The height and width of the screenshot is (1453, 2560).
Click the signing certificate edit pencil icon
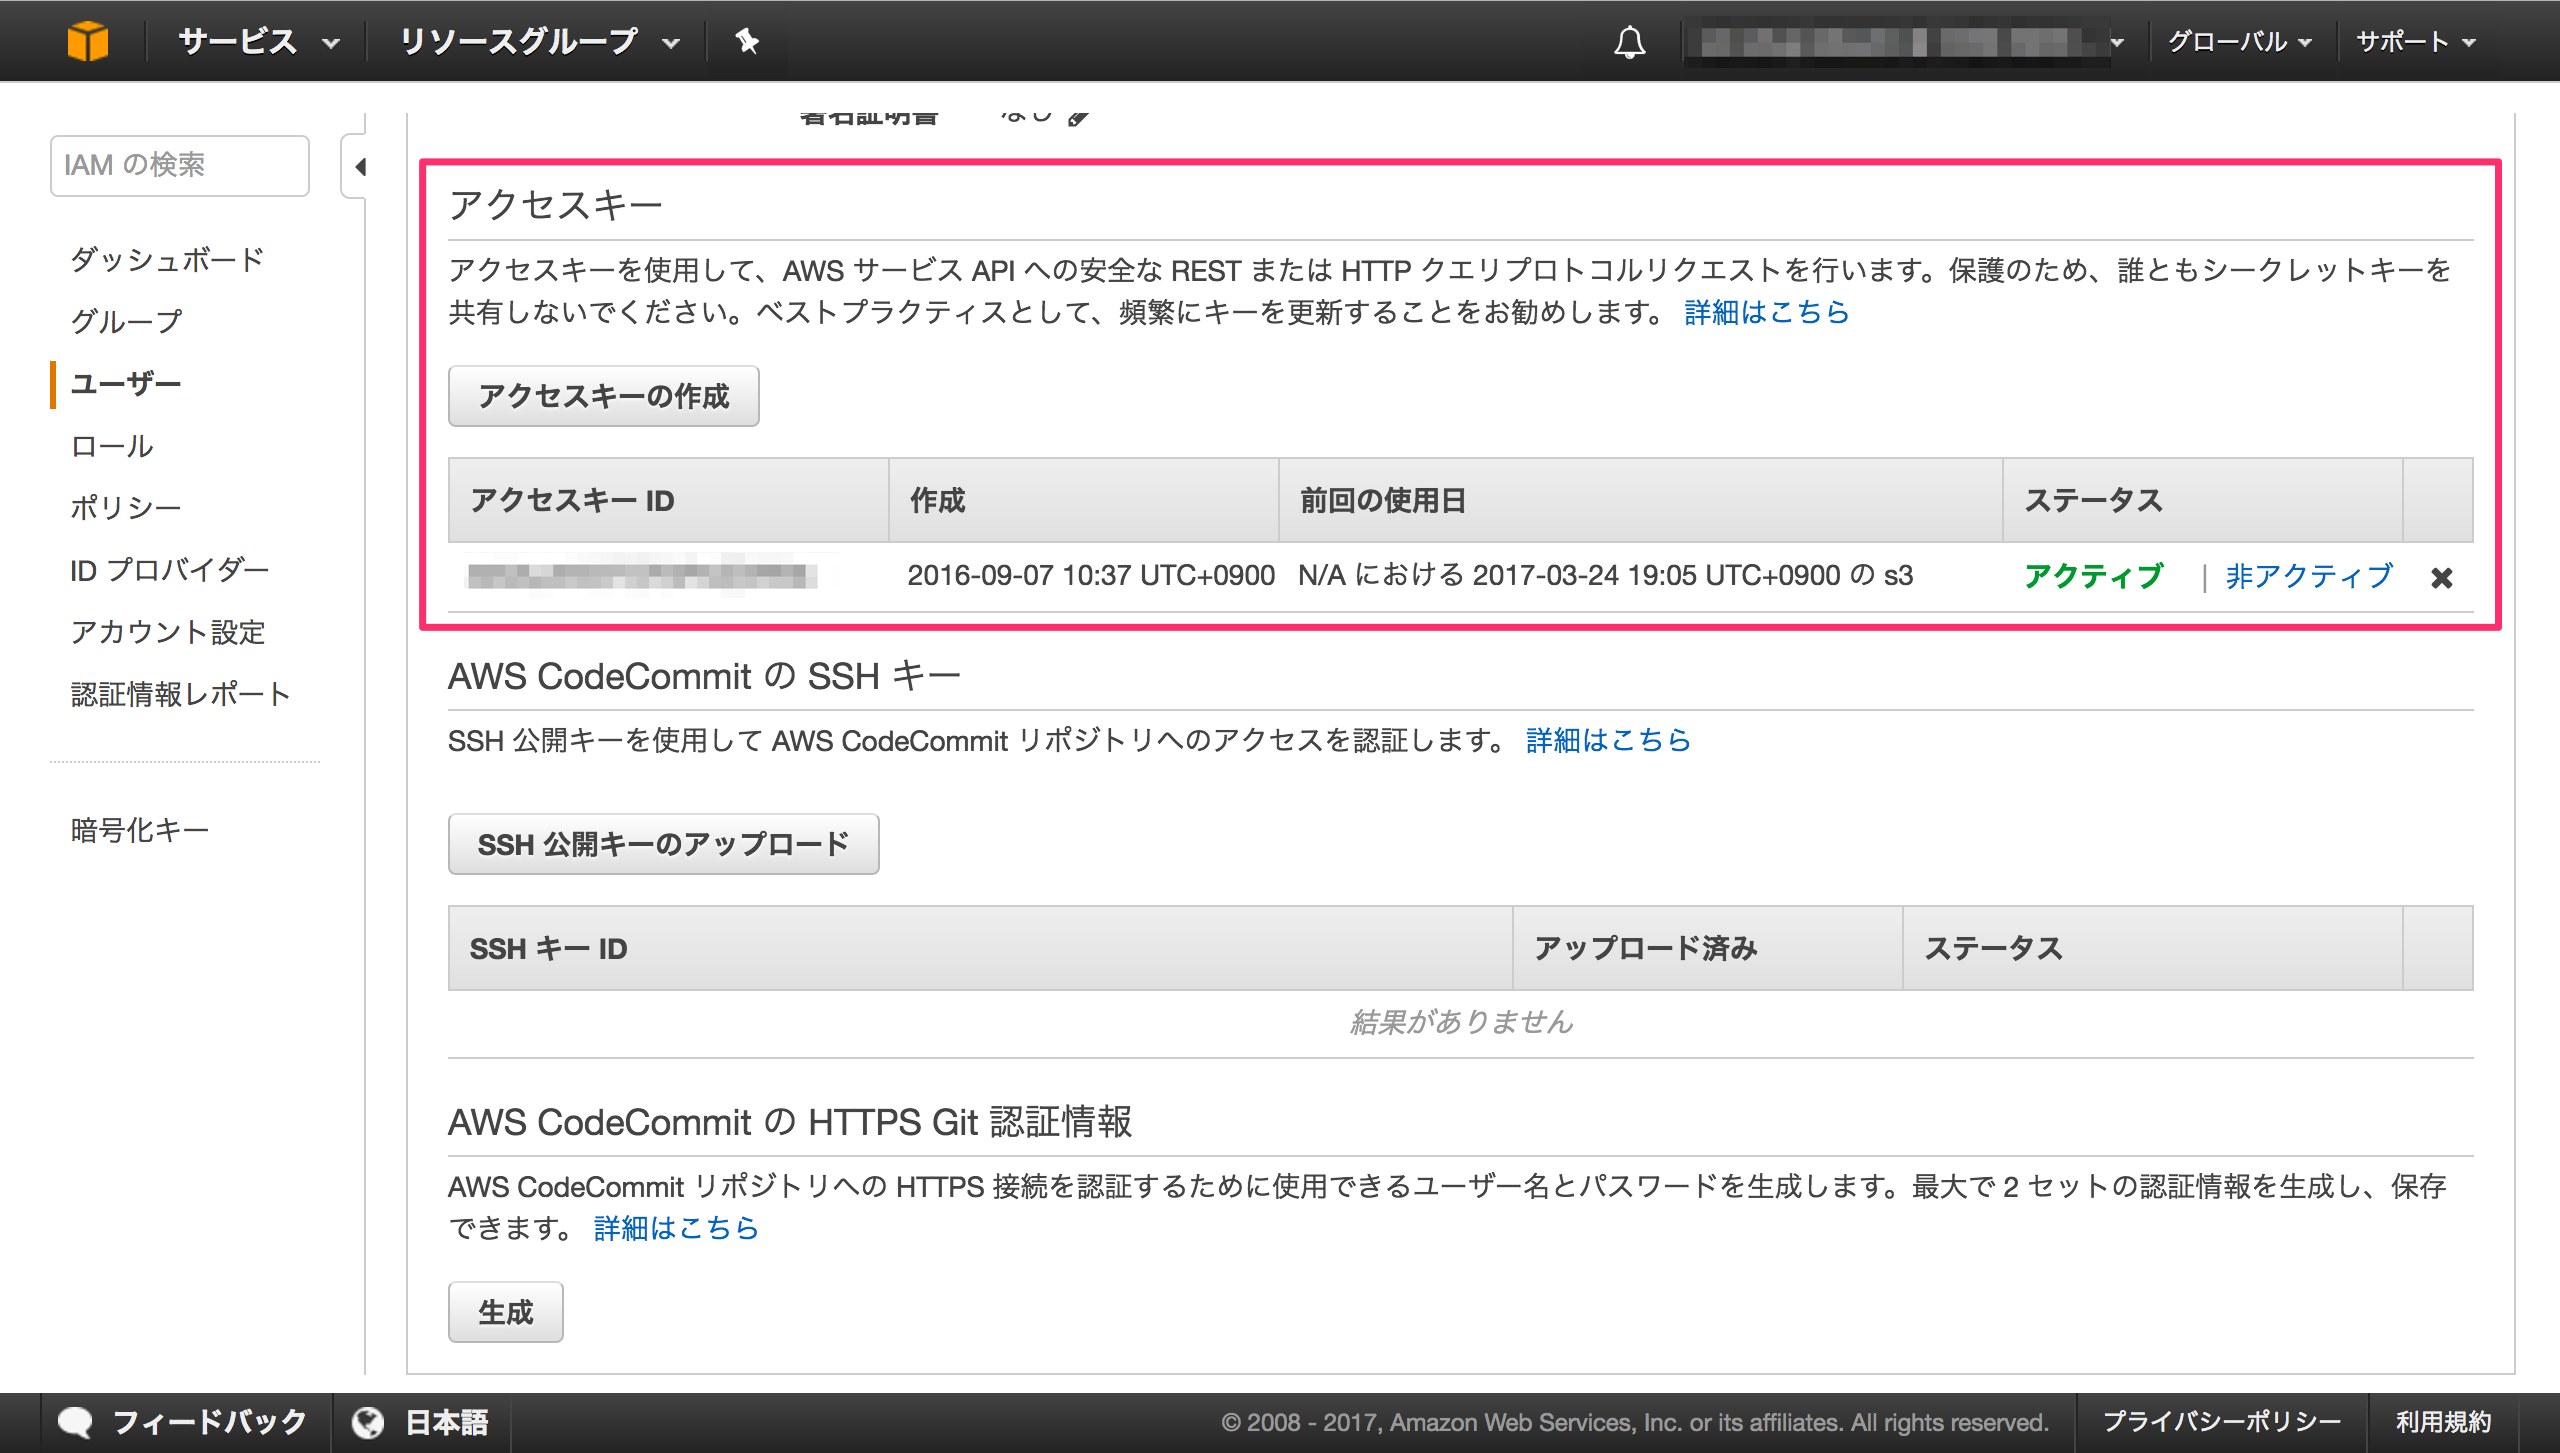point(1078,118)
